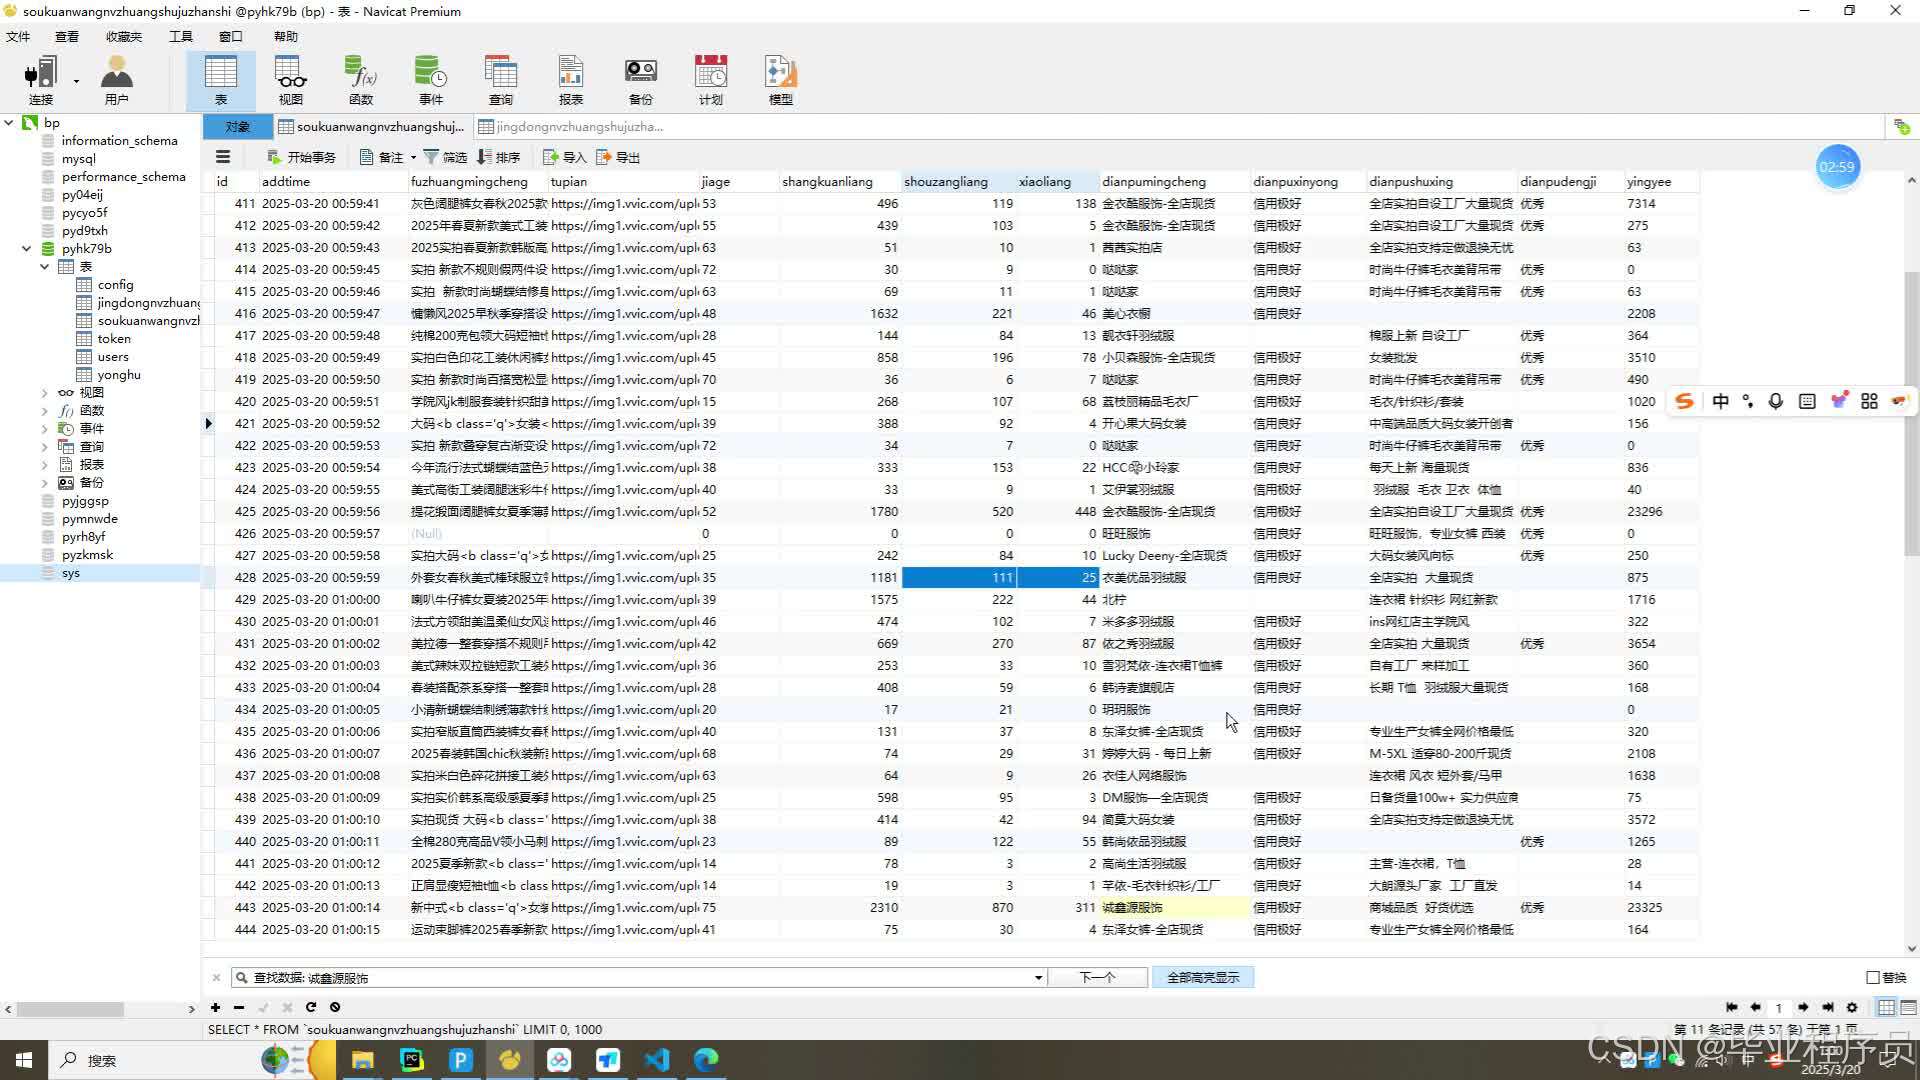The width and height of the screenshot is (1920, 1080).
Task: Click the horizontal scrollbar thumb
Action: click(70, 1009)
